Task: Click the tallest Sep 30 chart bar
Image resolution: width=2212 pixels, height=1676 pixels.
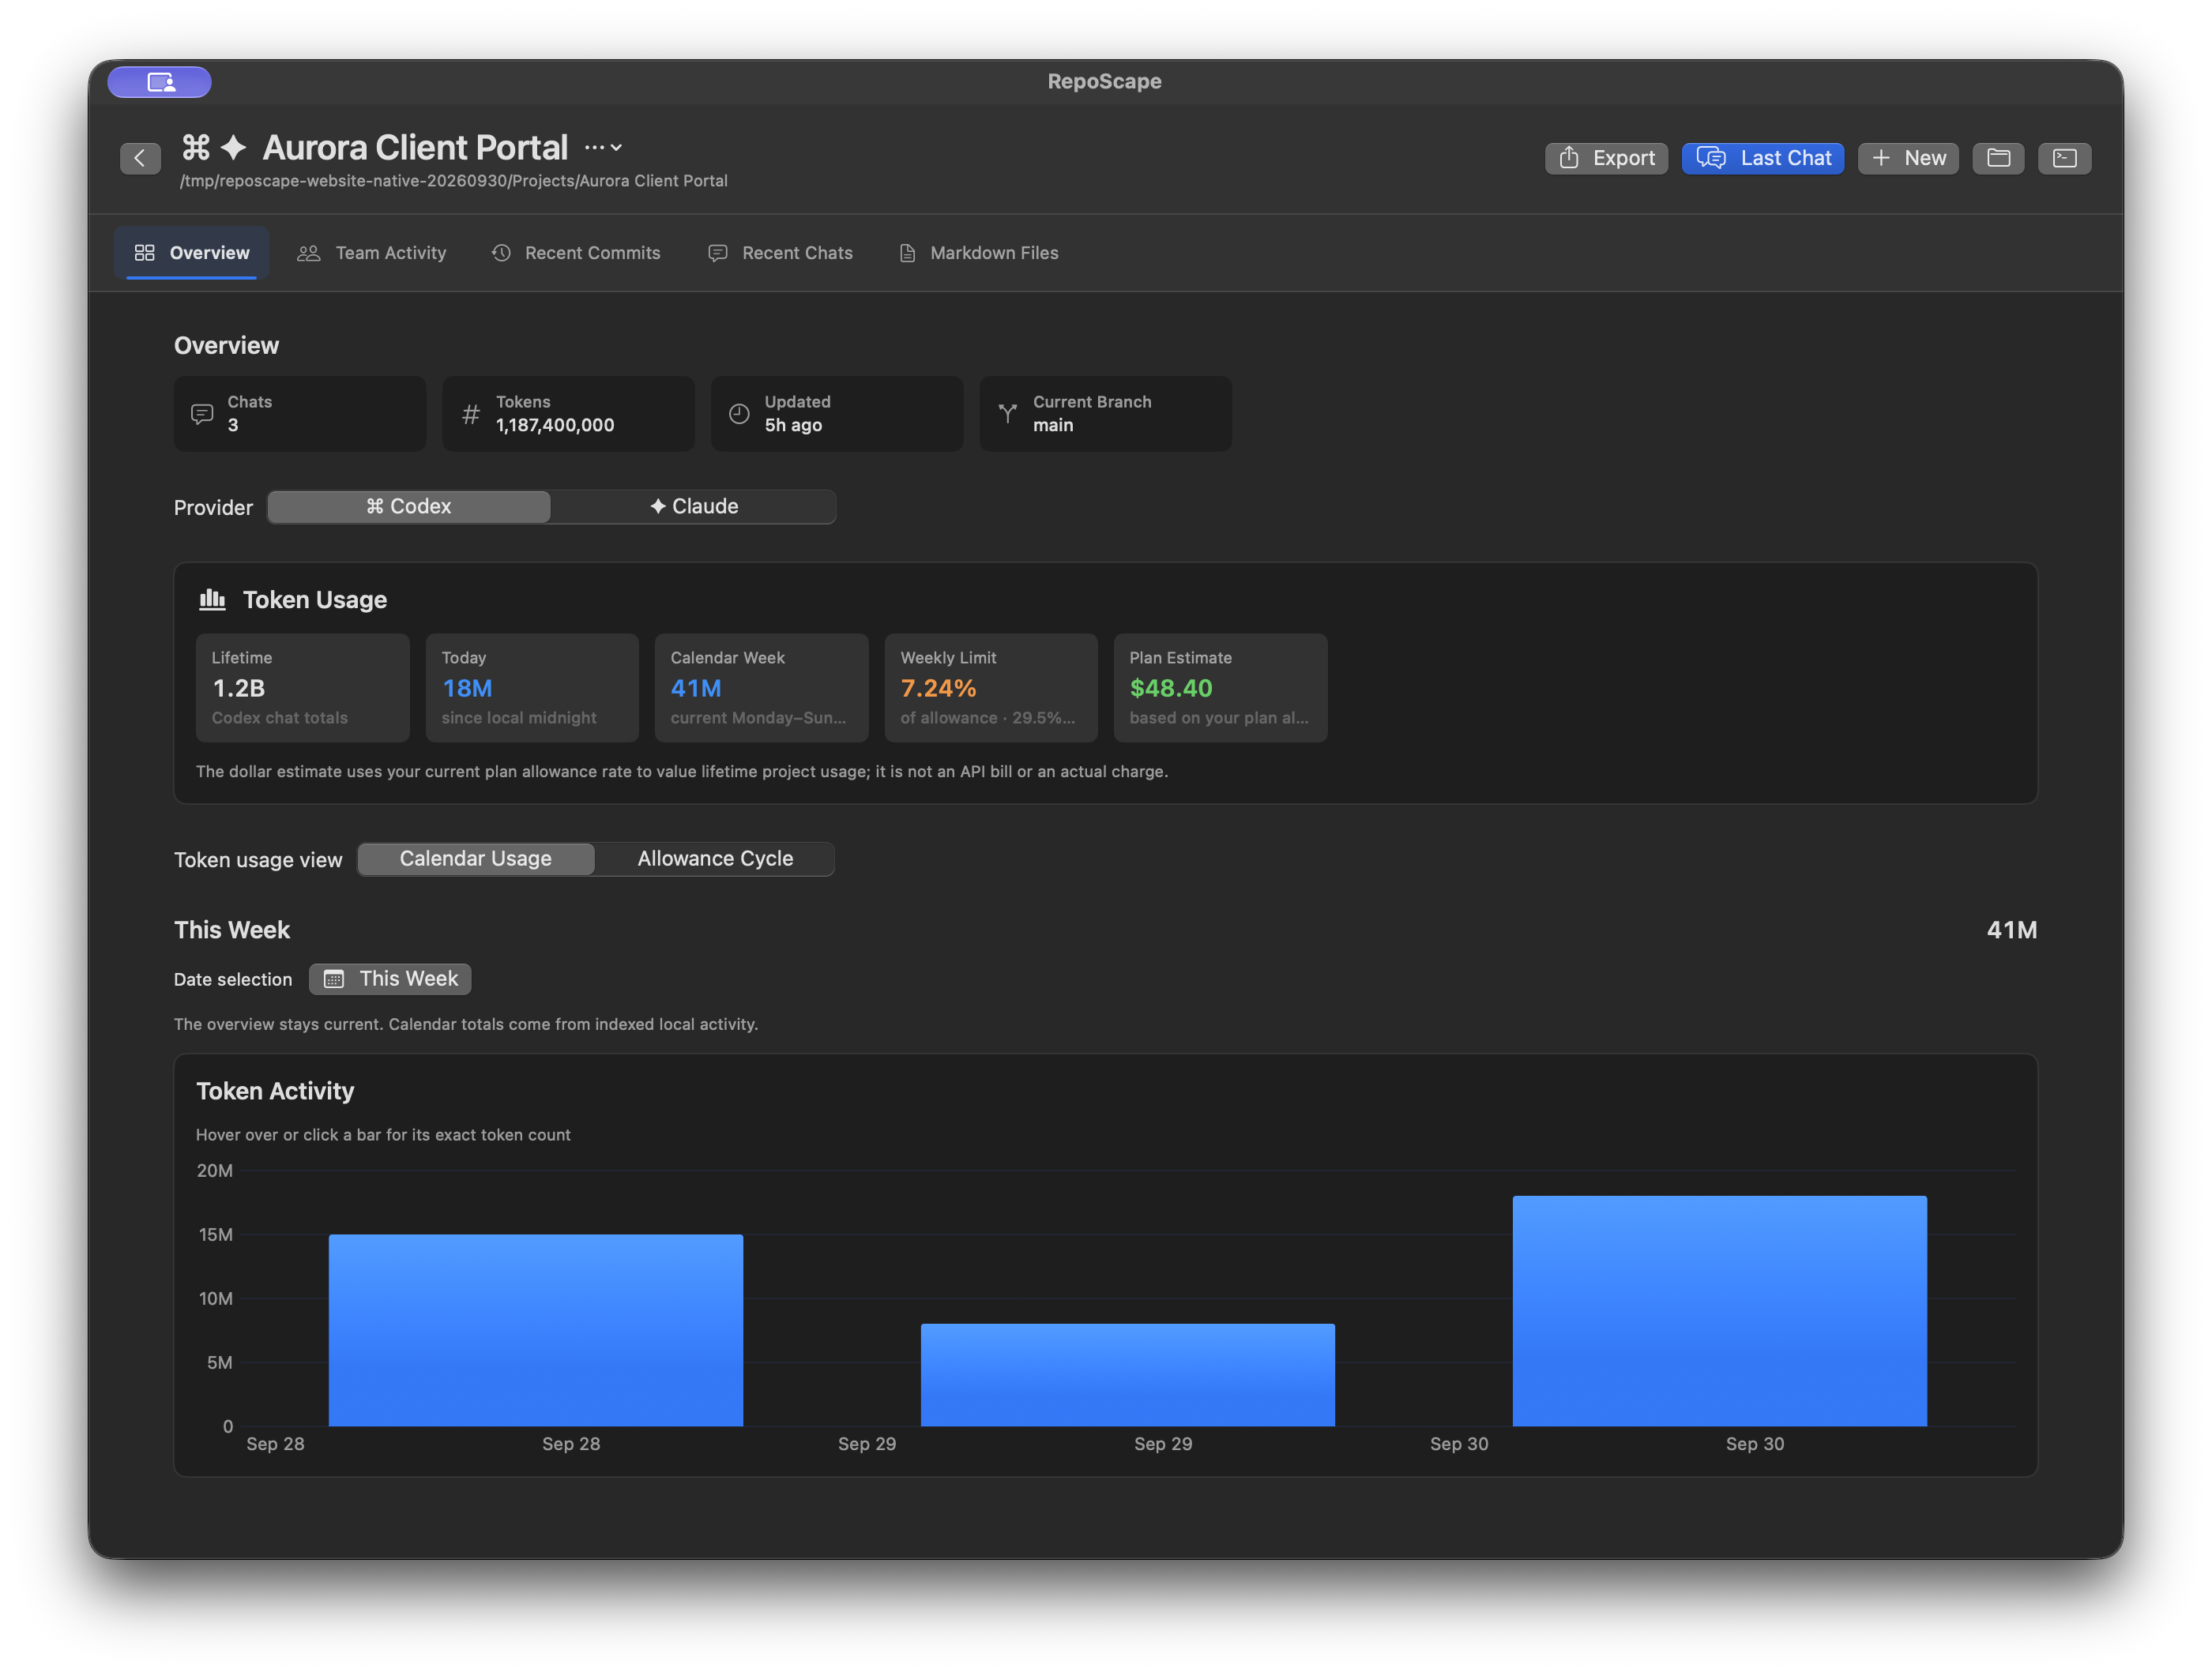Action: pos(1720,1311)
